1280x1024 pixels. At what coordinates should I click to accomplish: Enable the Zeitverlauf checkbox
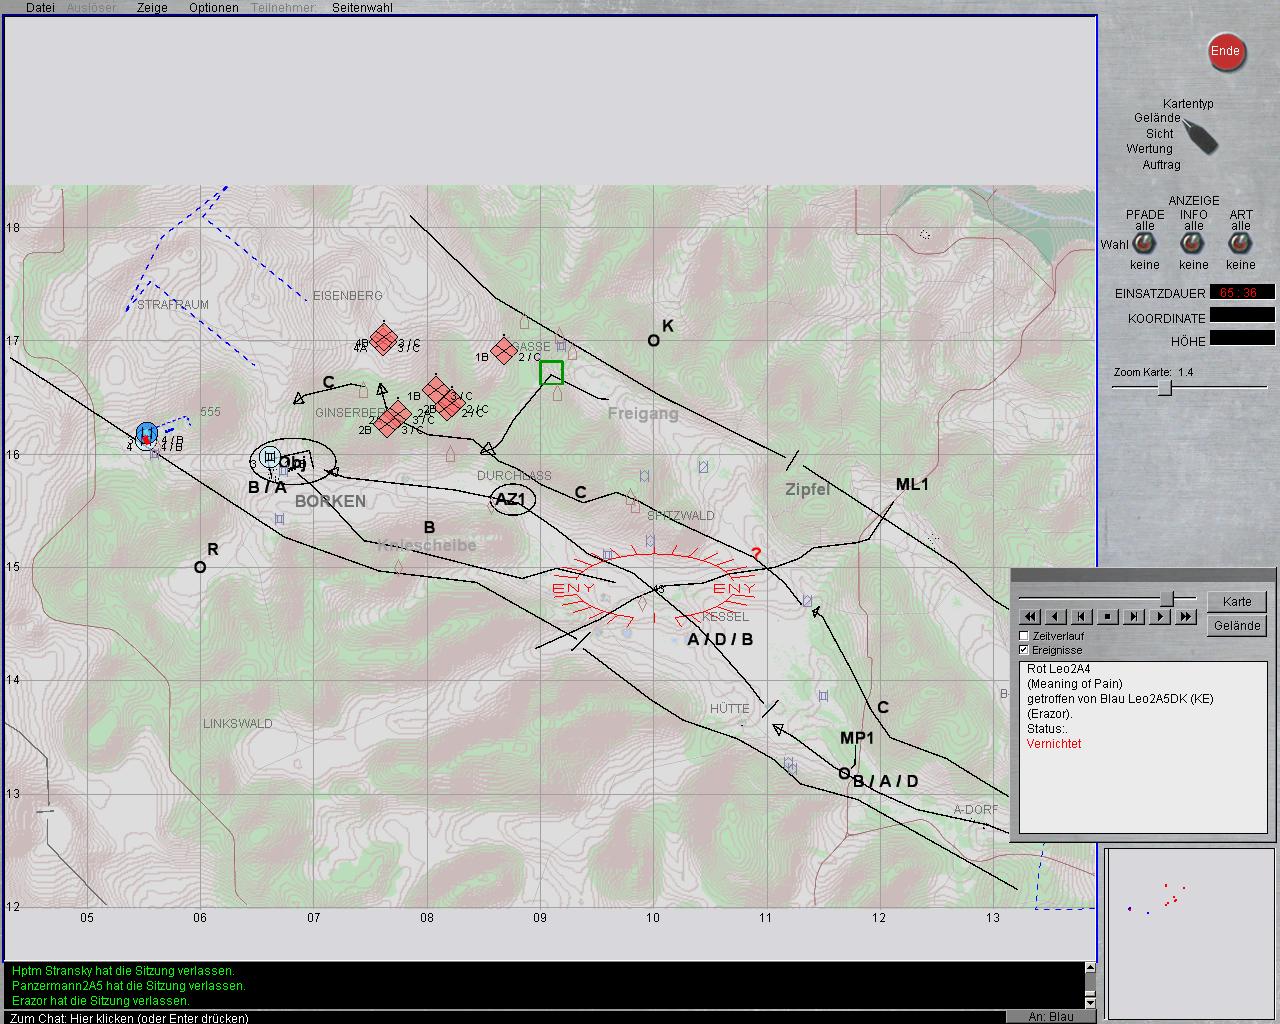[x=1024, y=636]
